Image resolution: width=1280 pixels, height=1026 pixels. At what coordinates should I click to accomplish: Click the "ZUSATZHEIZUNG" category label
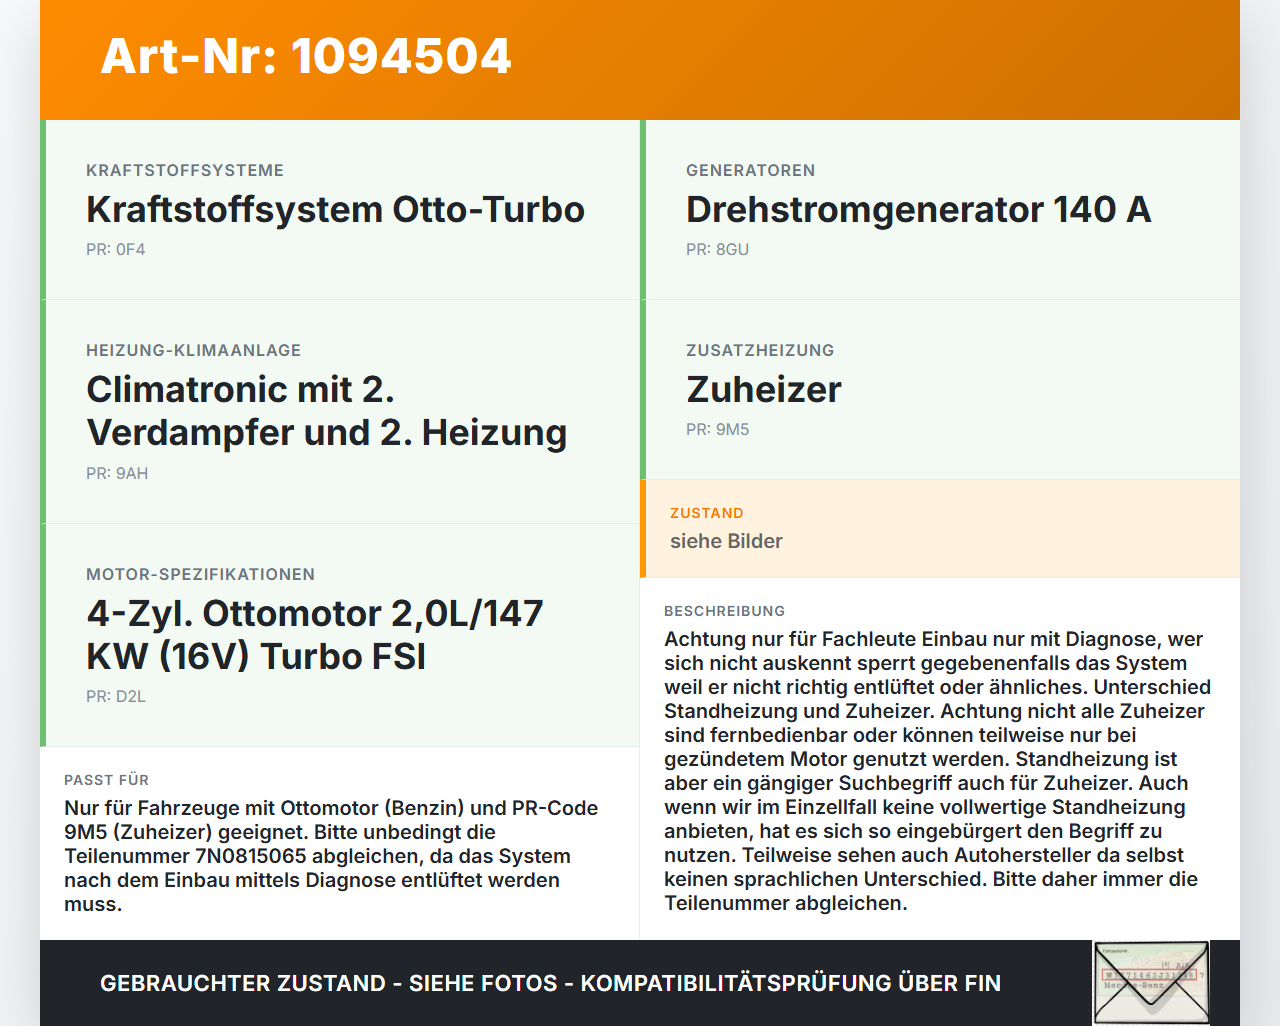point(760,350)
